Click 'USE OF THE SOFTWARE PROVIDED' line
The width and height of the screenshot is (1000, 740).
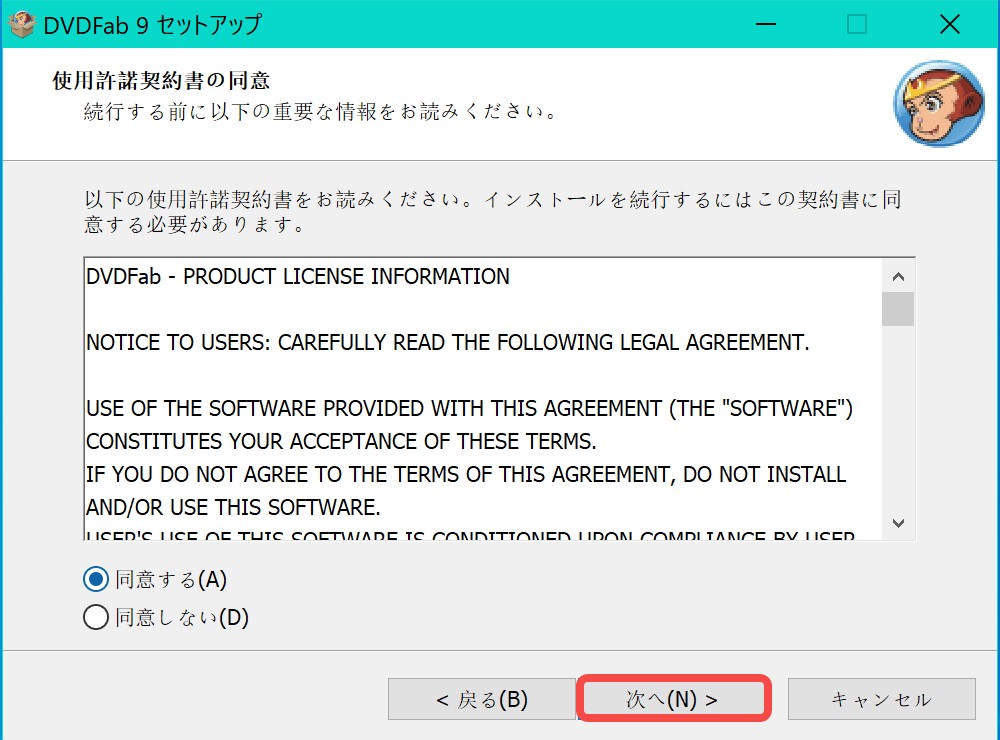[x=469, y=408]
